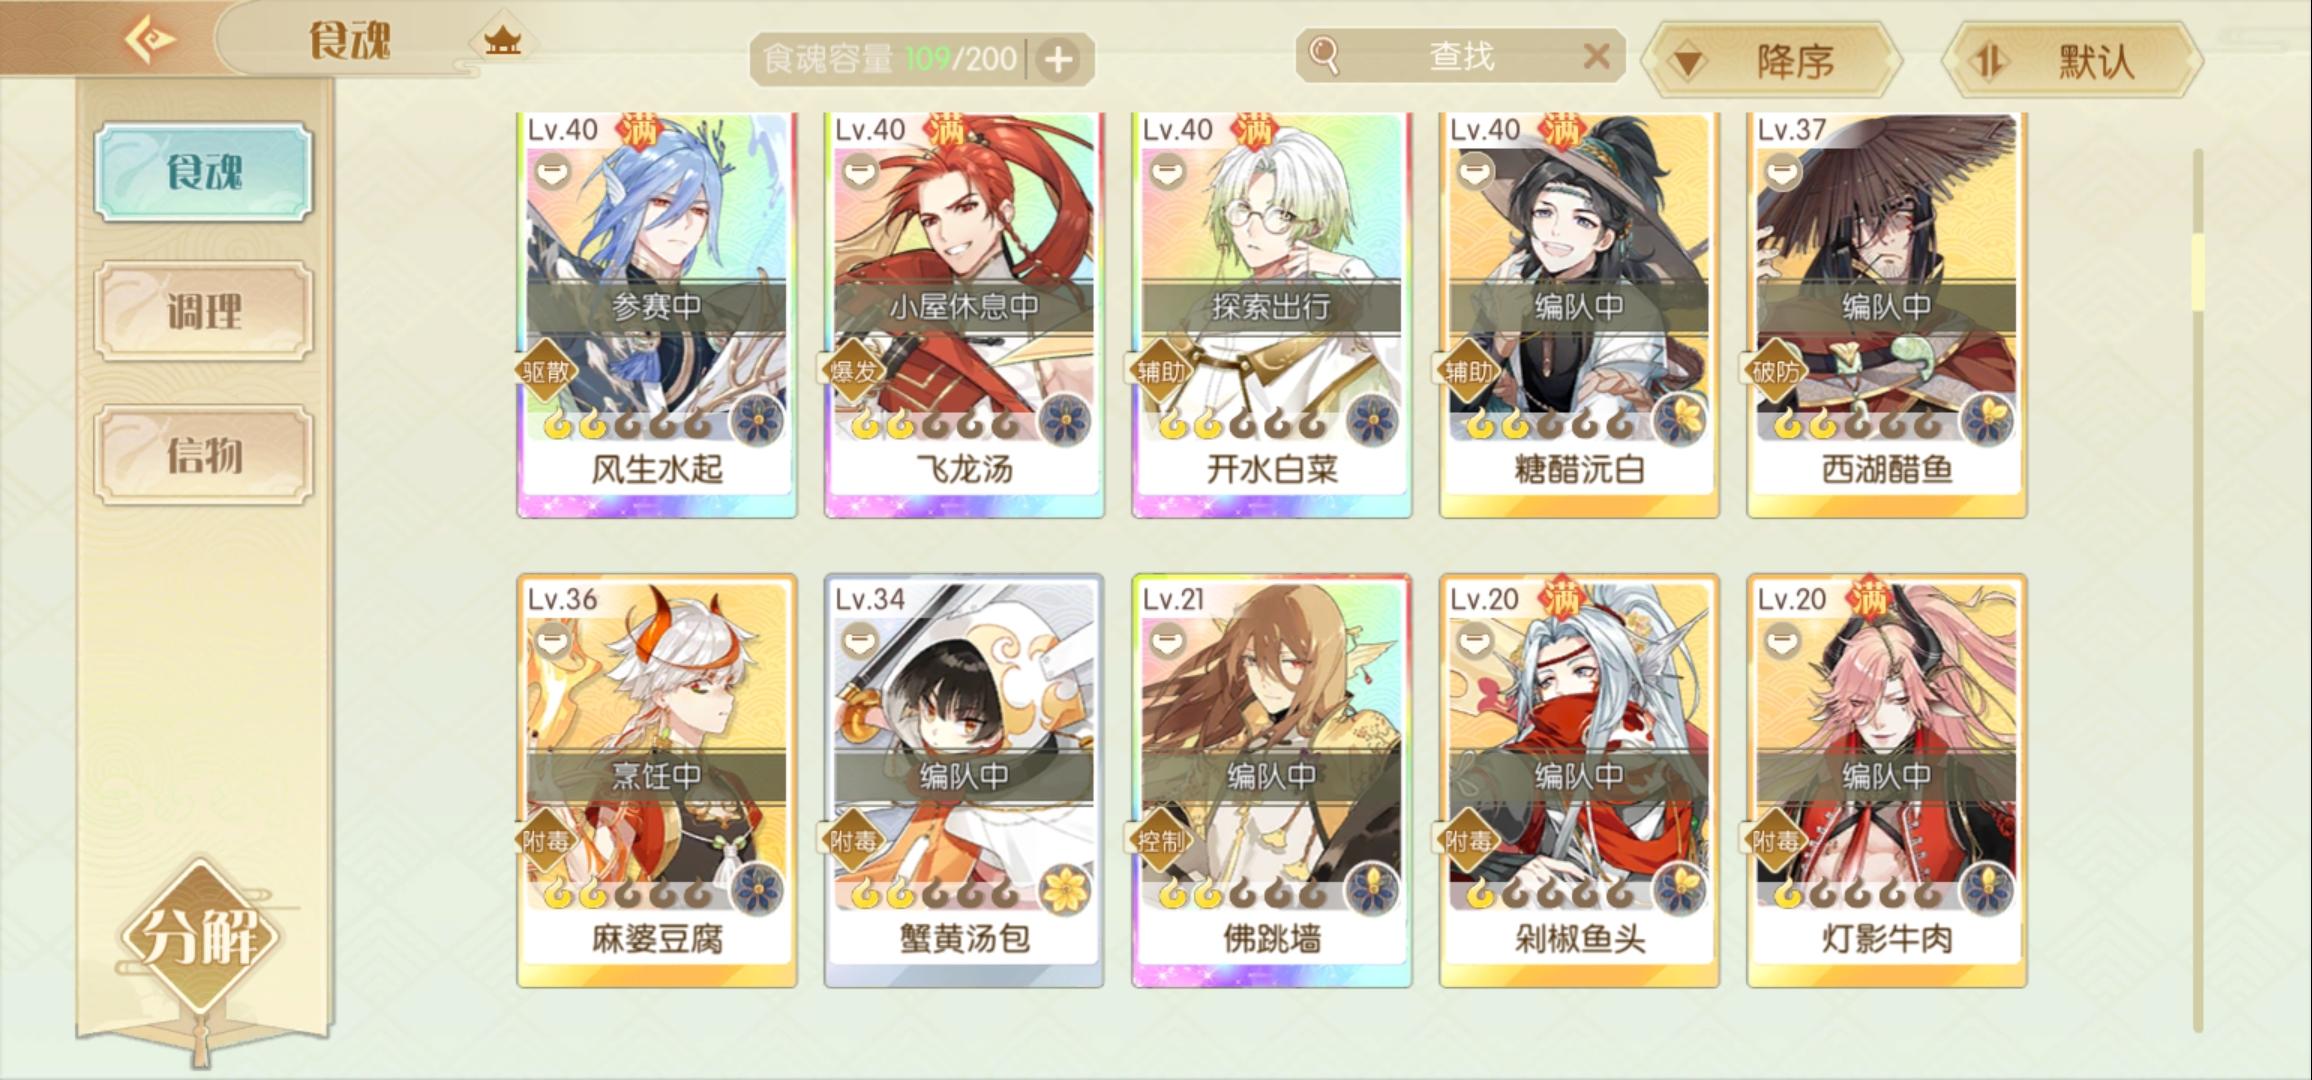
Task: Click the magnifier search icon
Action: pos(1324,56)
